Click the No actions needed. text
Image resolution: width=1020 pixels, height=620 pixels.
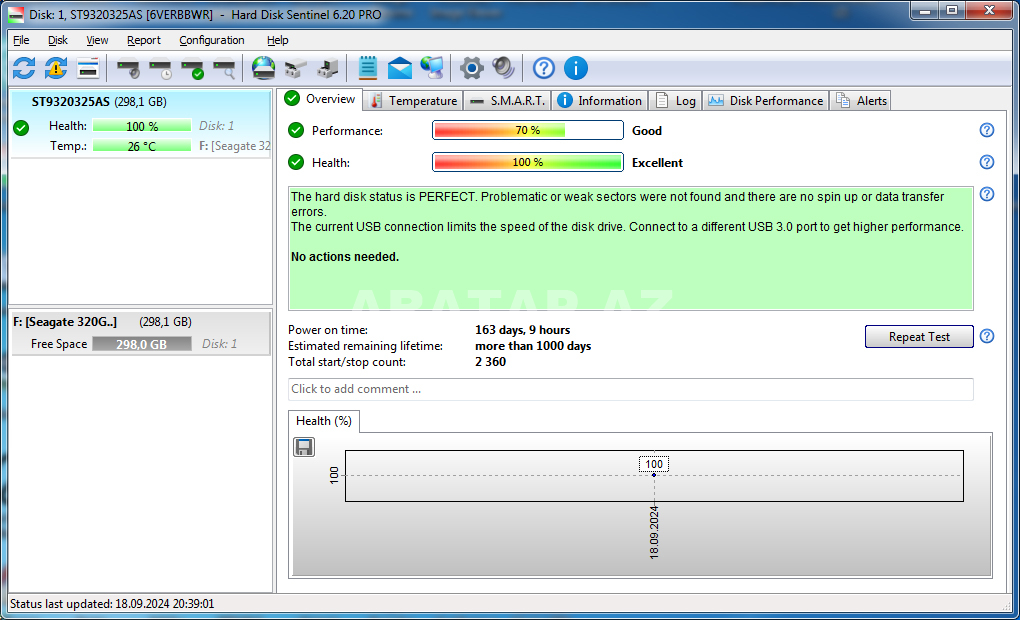(x=345, y=257)
